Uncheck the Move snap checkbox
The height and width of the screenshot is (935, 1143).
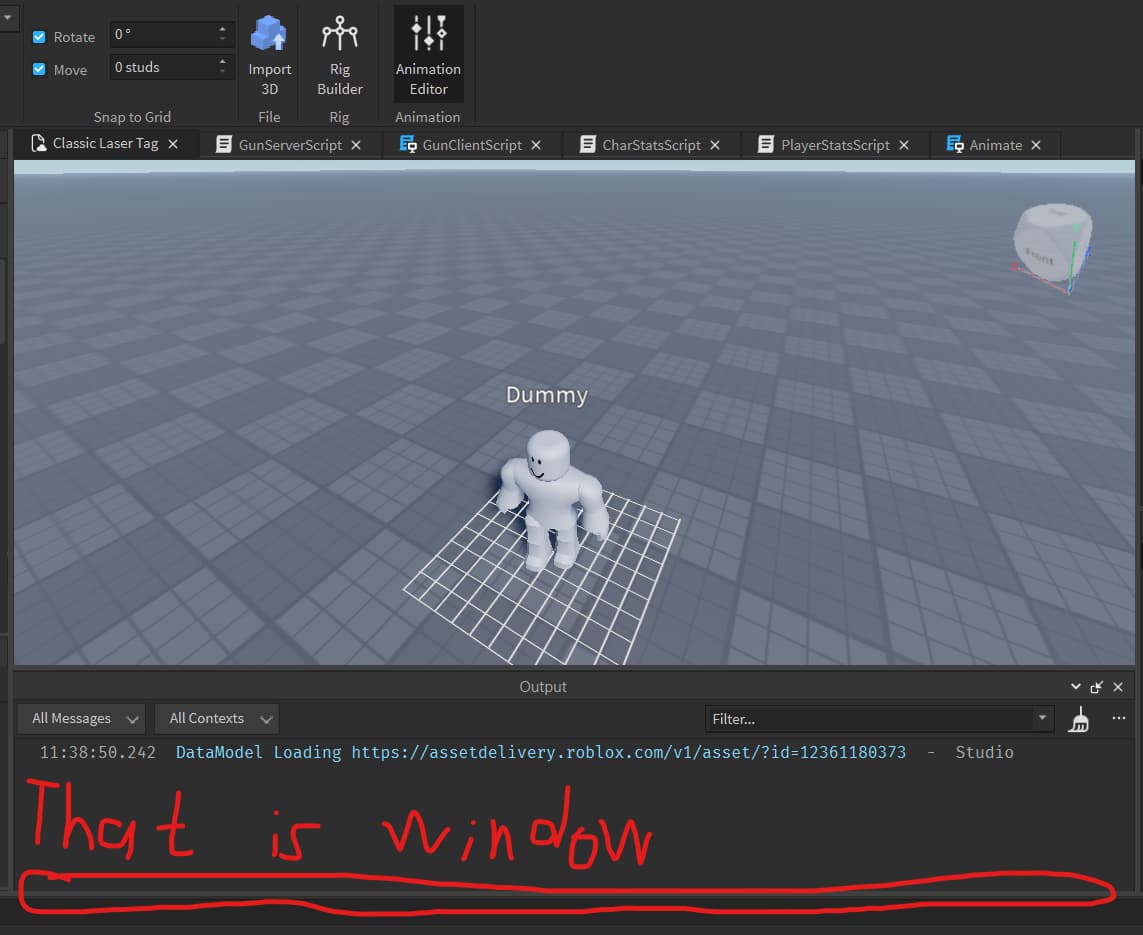coord(39,70)
